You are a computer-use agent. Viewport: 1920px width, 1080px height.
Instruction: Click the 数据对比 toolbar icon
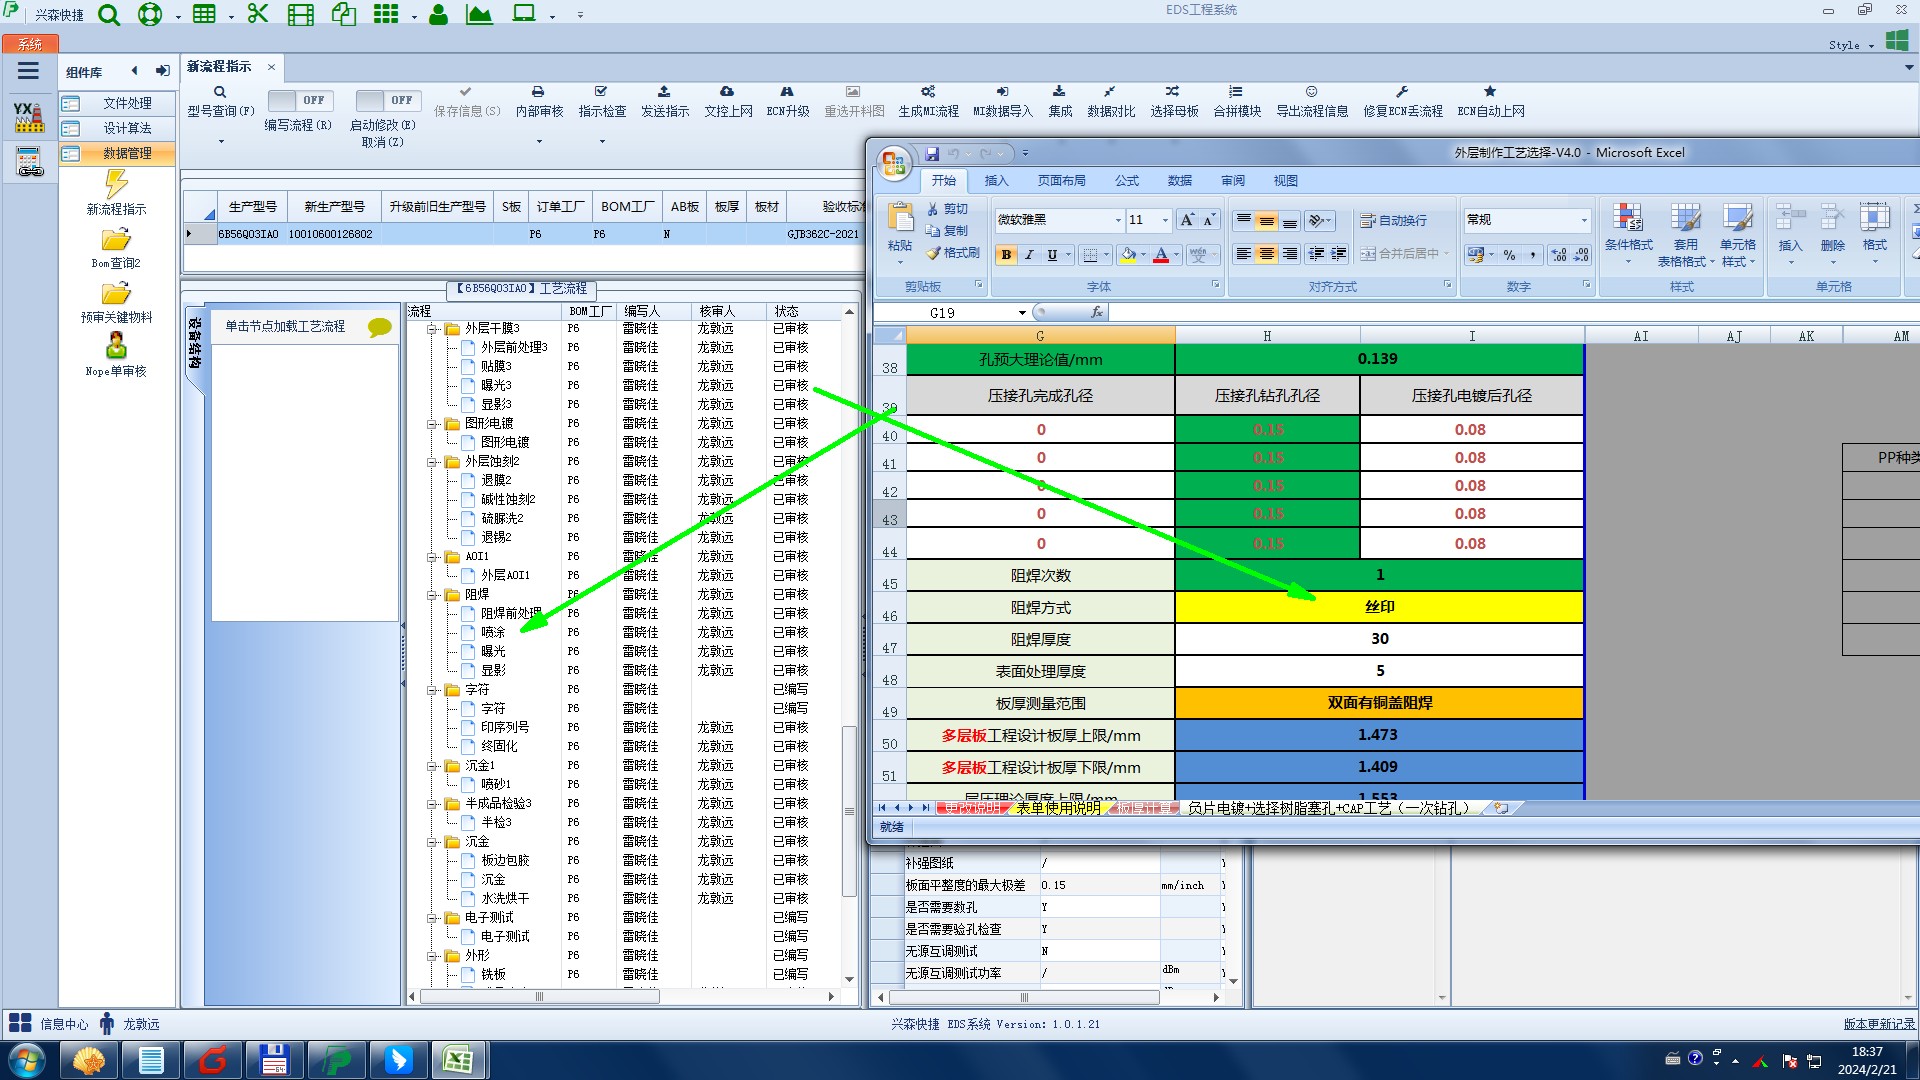(1110, 92)
